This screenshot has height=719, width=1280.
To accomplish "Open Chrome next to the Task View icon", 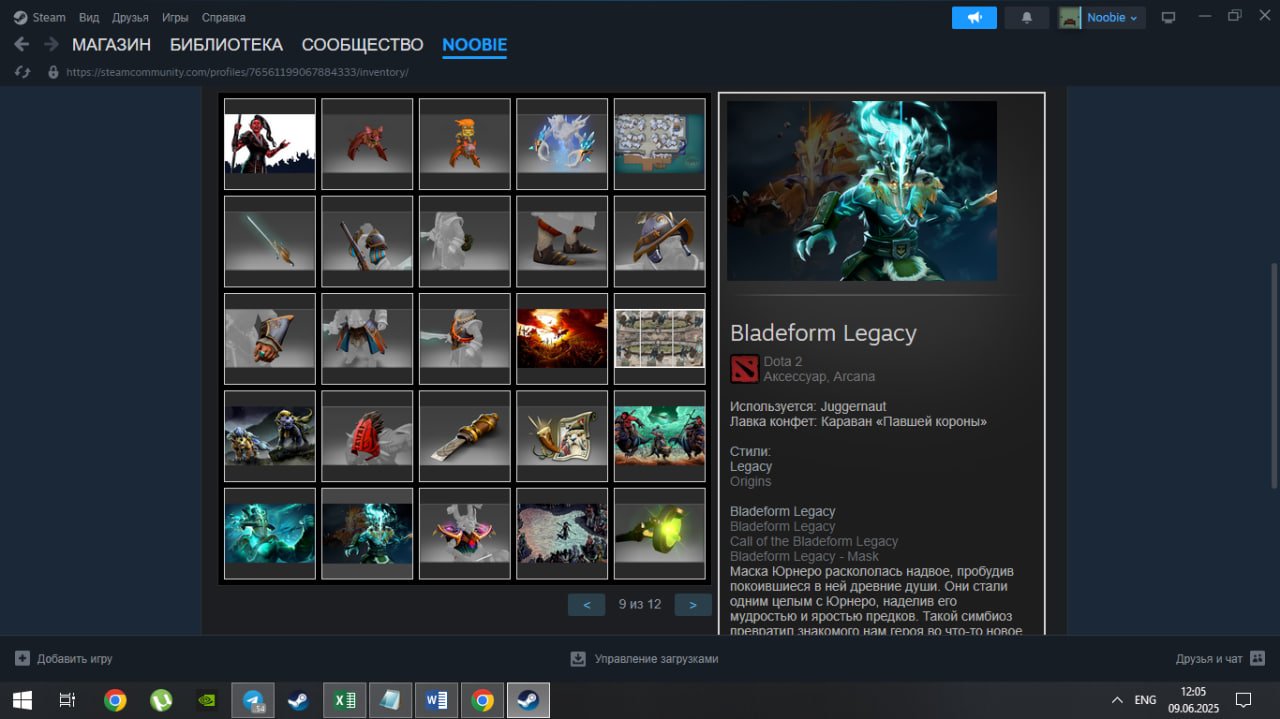I will [x=115, y=700].
